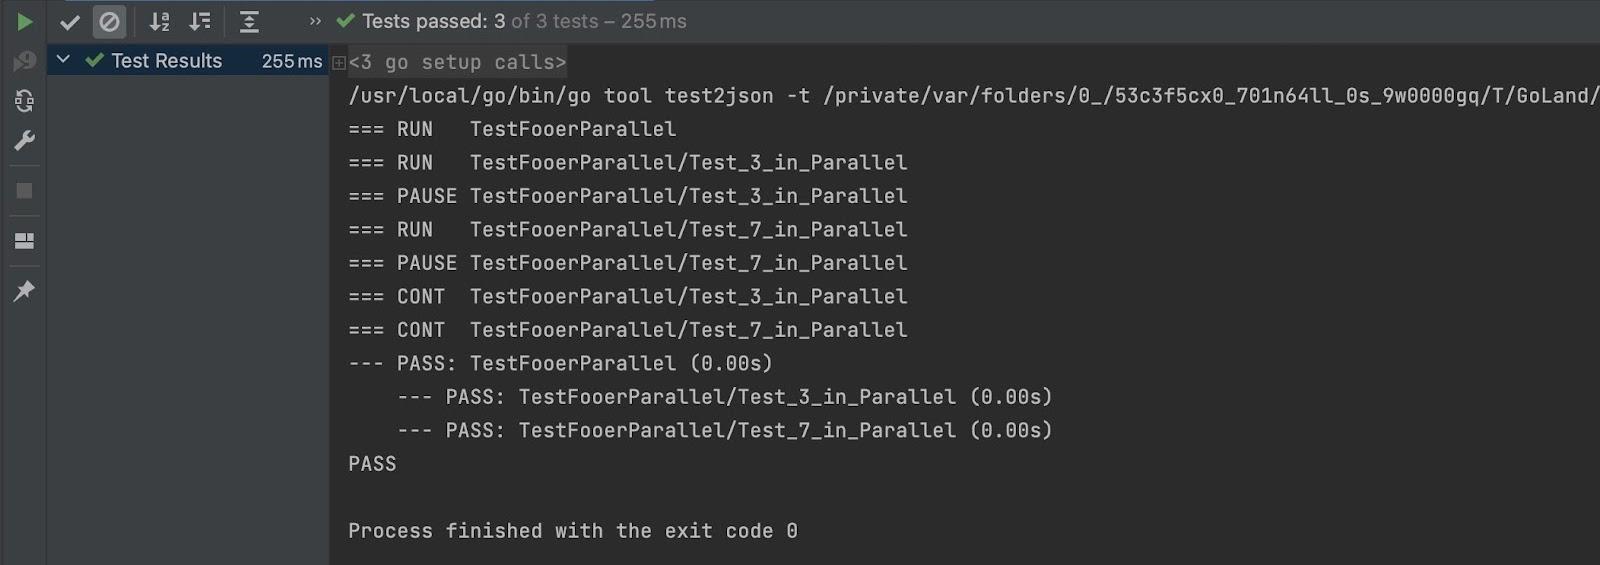This screenshot has height=565, width=1600.
Task: Click the Restore Layout icon
Action: 24,241
